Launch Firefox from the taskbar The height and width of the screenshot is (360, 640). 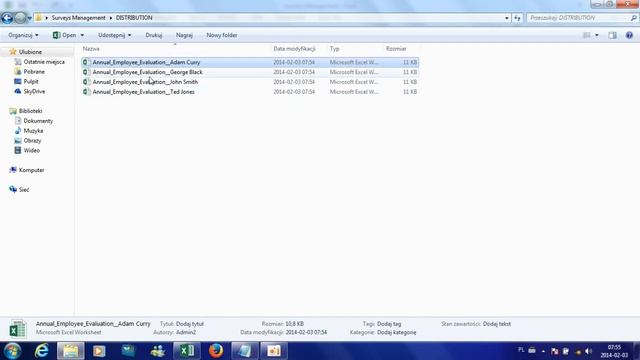pyautogui.click(x=216, y=351)
